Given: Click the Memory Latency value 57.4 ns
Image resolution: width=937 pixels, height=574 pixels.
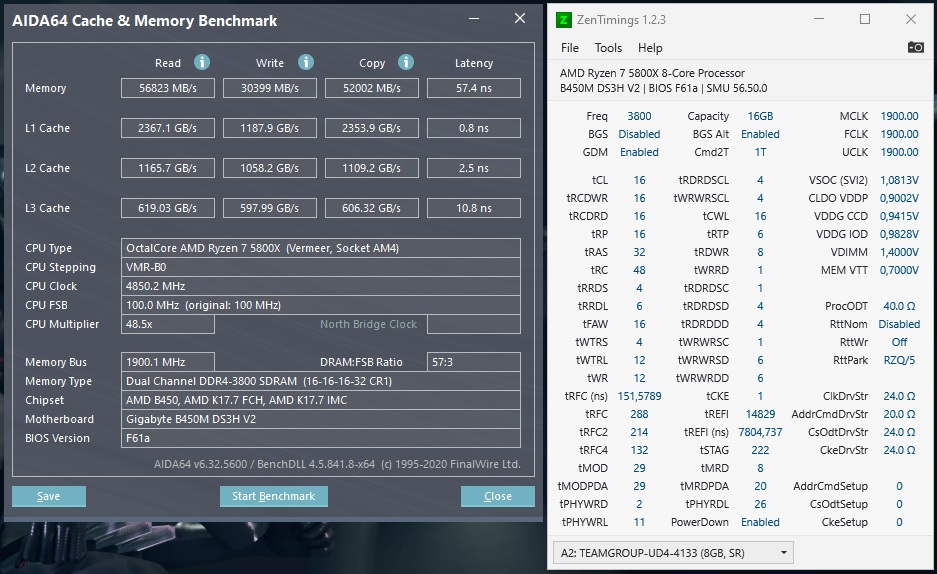Looking at the screenshot, I should 474,88.
